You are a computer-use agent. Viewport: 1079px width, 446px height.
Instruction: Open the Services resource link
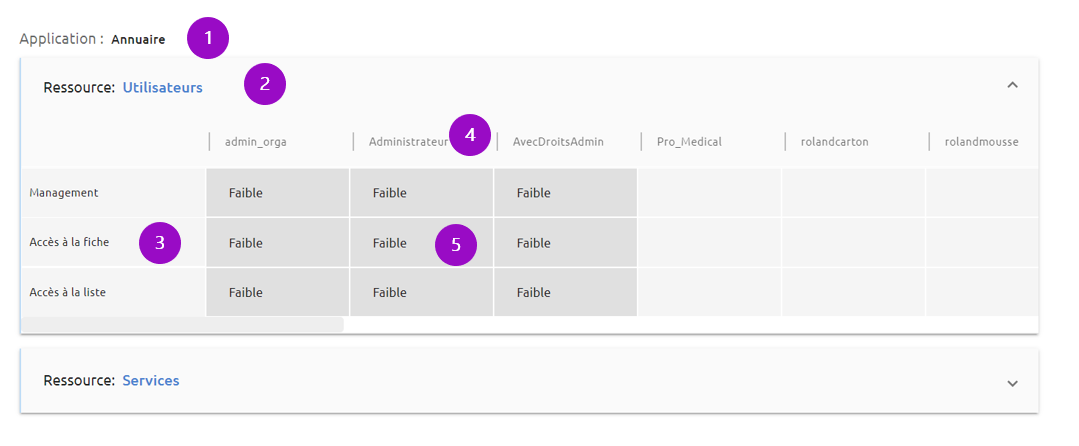(151, 381)
